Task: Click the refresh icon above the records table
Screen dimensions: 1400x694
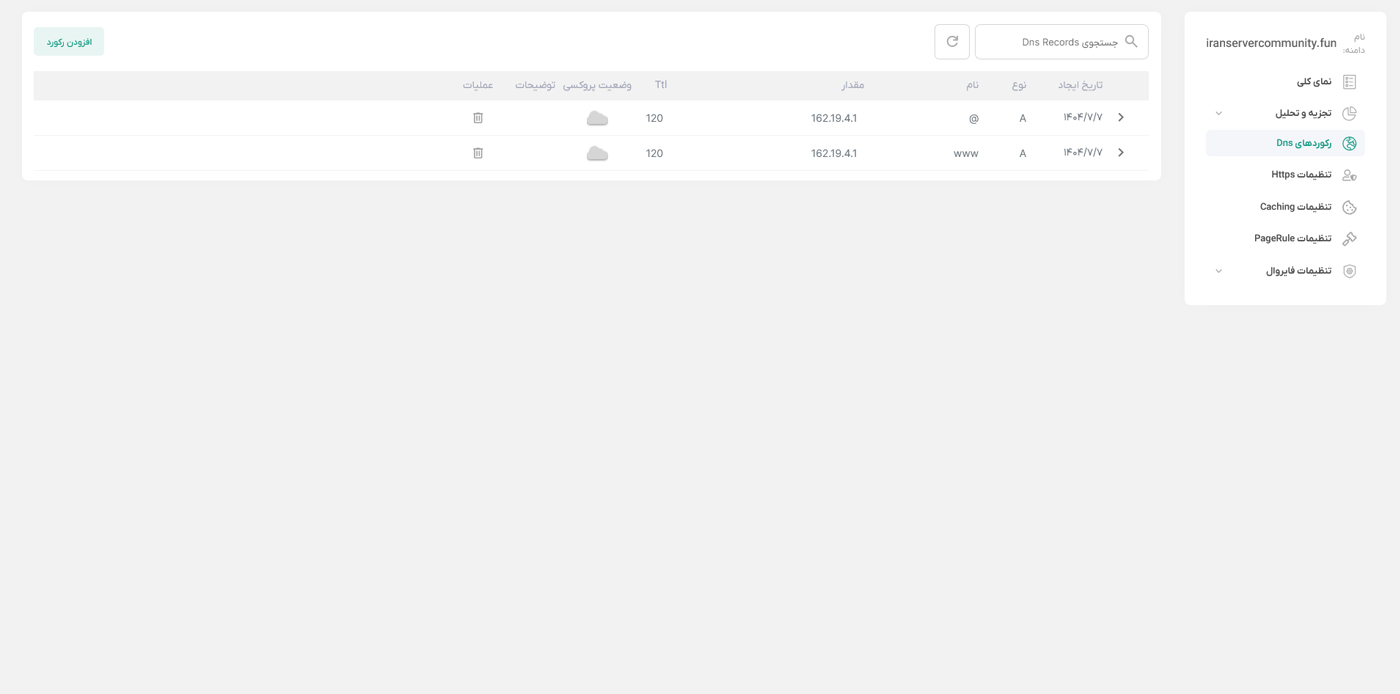Action: coord(951,42)
